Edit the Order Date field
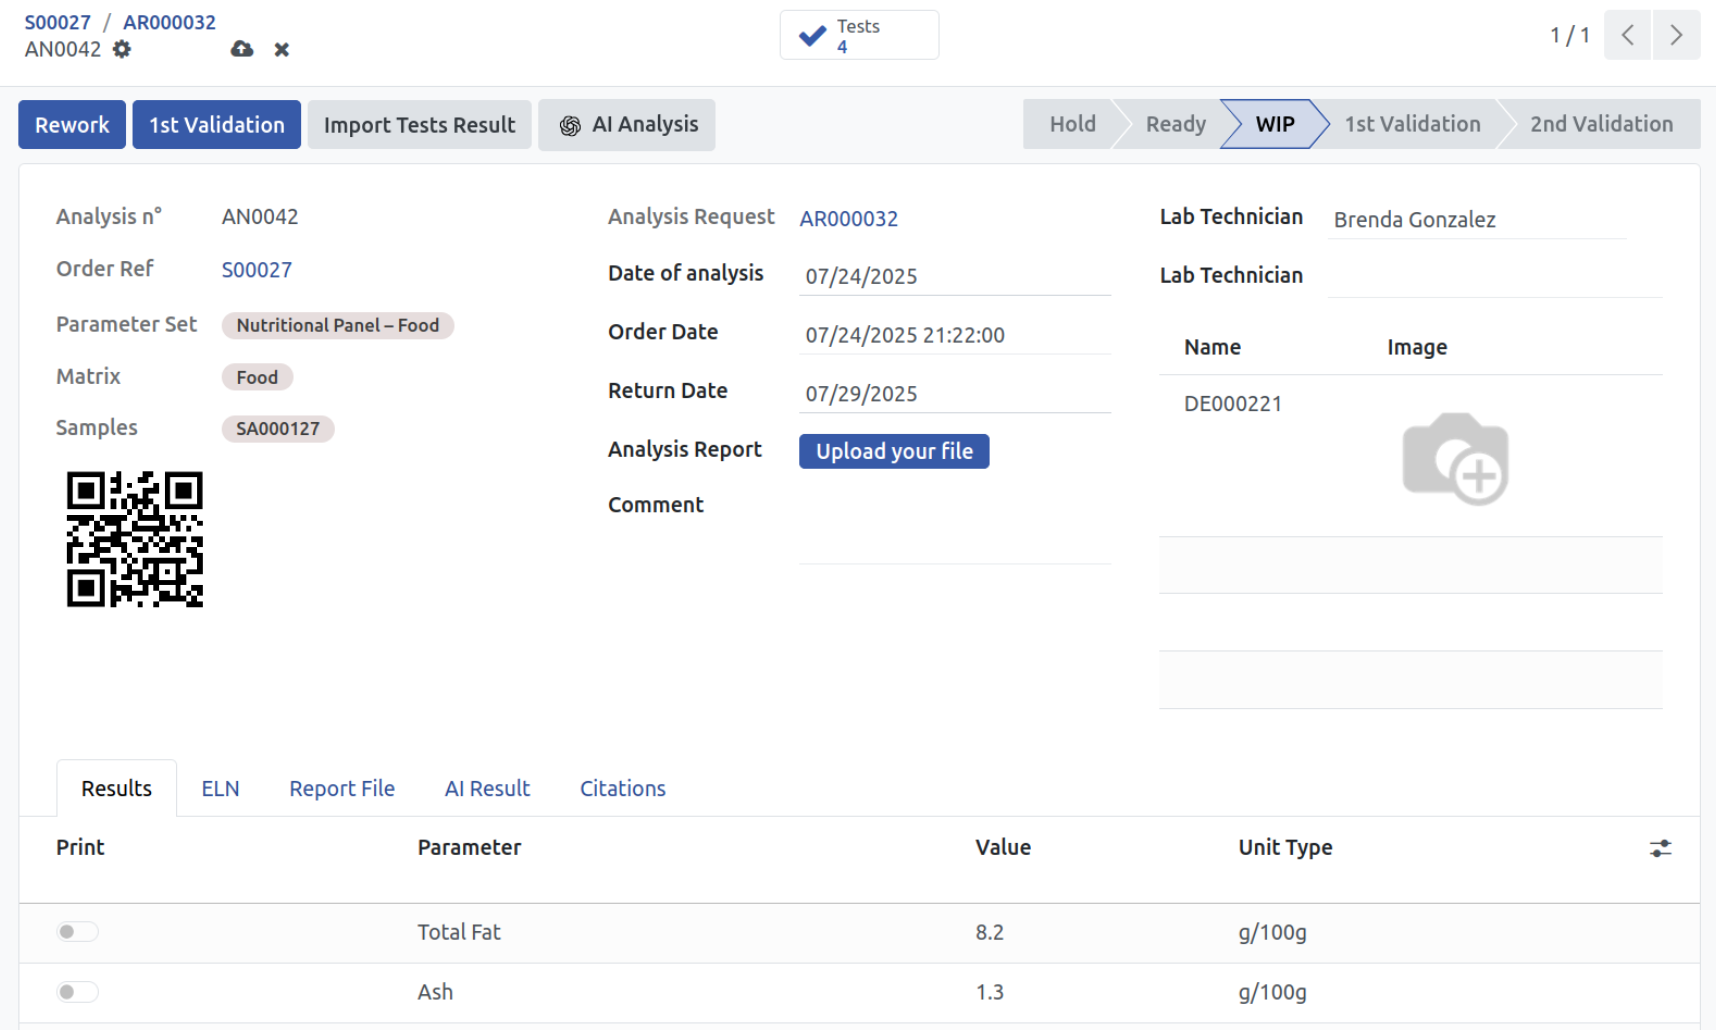This screenshot has width=1716, height=1030. pos(955,335)
